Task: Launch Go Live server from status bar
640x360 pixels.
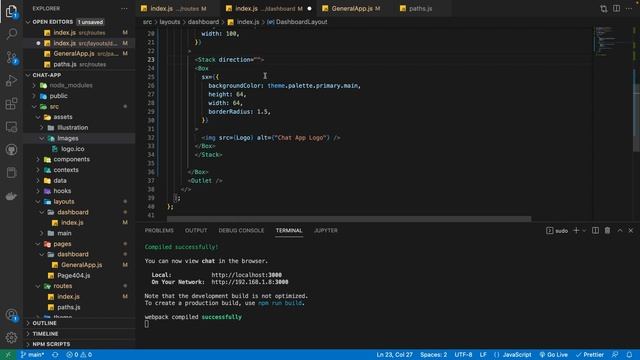Action: point(553,355)
